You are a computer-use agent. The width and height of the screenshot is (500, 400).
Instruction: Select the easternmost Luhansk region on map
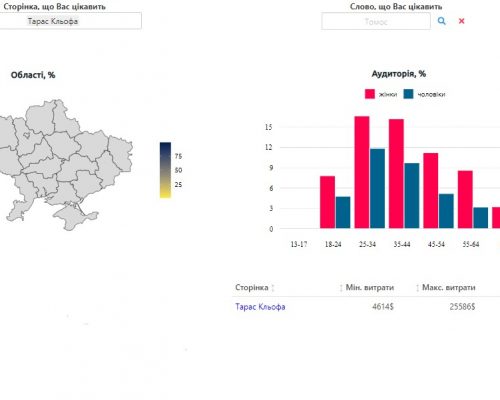click(x=121, y=154)
